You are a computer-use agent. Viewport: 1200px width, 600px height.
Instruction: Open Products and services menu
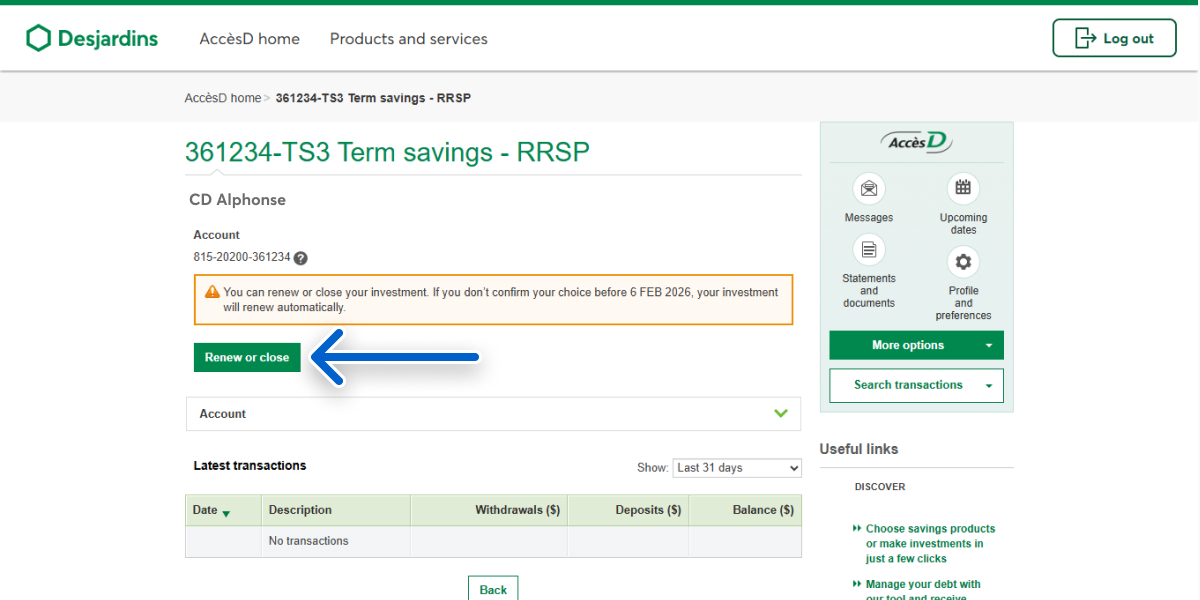[x=408, y=39]
